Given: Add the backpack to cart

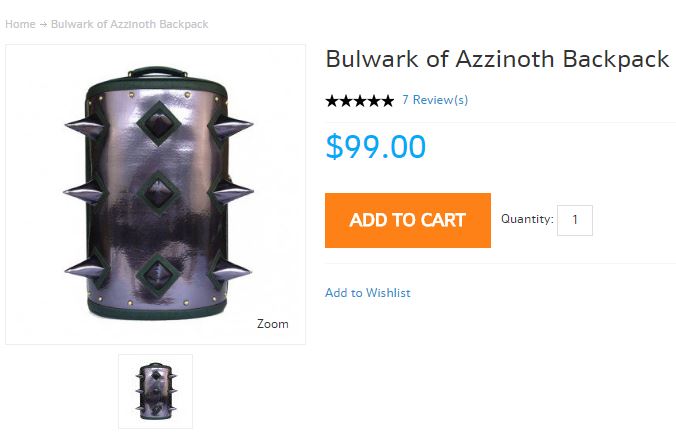Looking at the screenshot, I should coord(408,220).
